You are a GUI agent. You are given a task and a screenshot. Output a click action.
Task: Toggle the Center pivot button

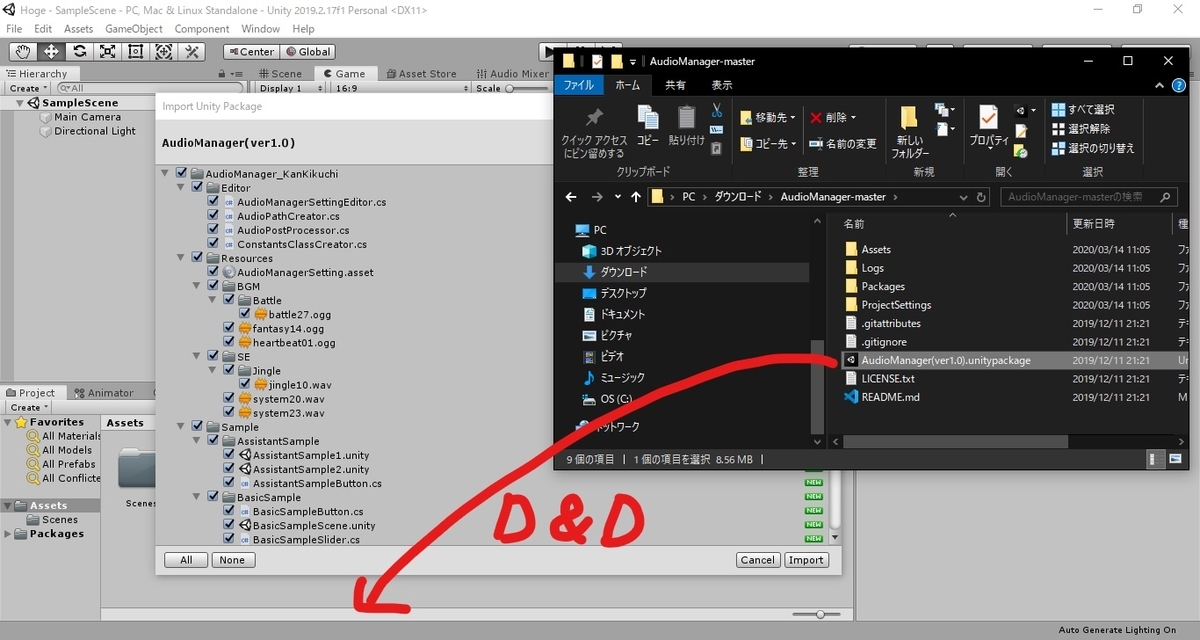250,52
